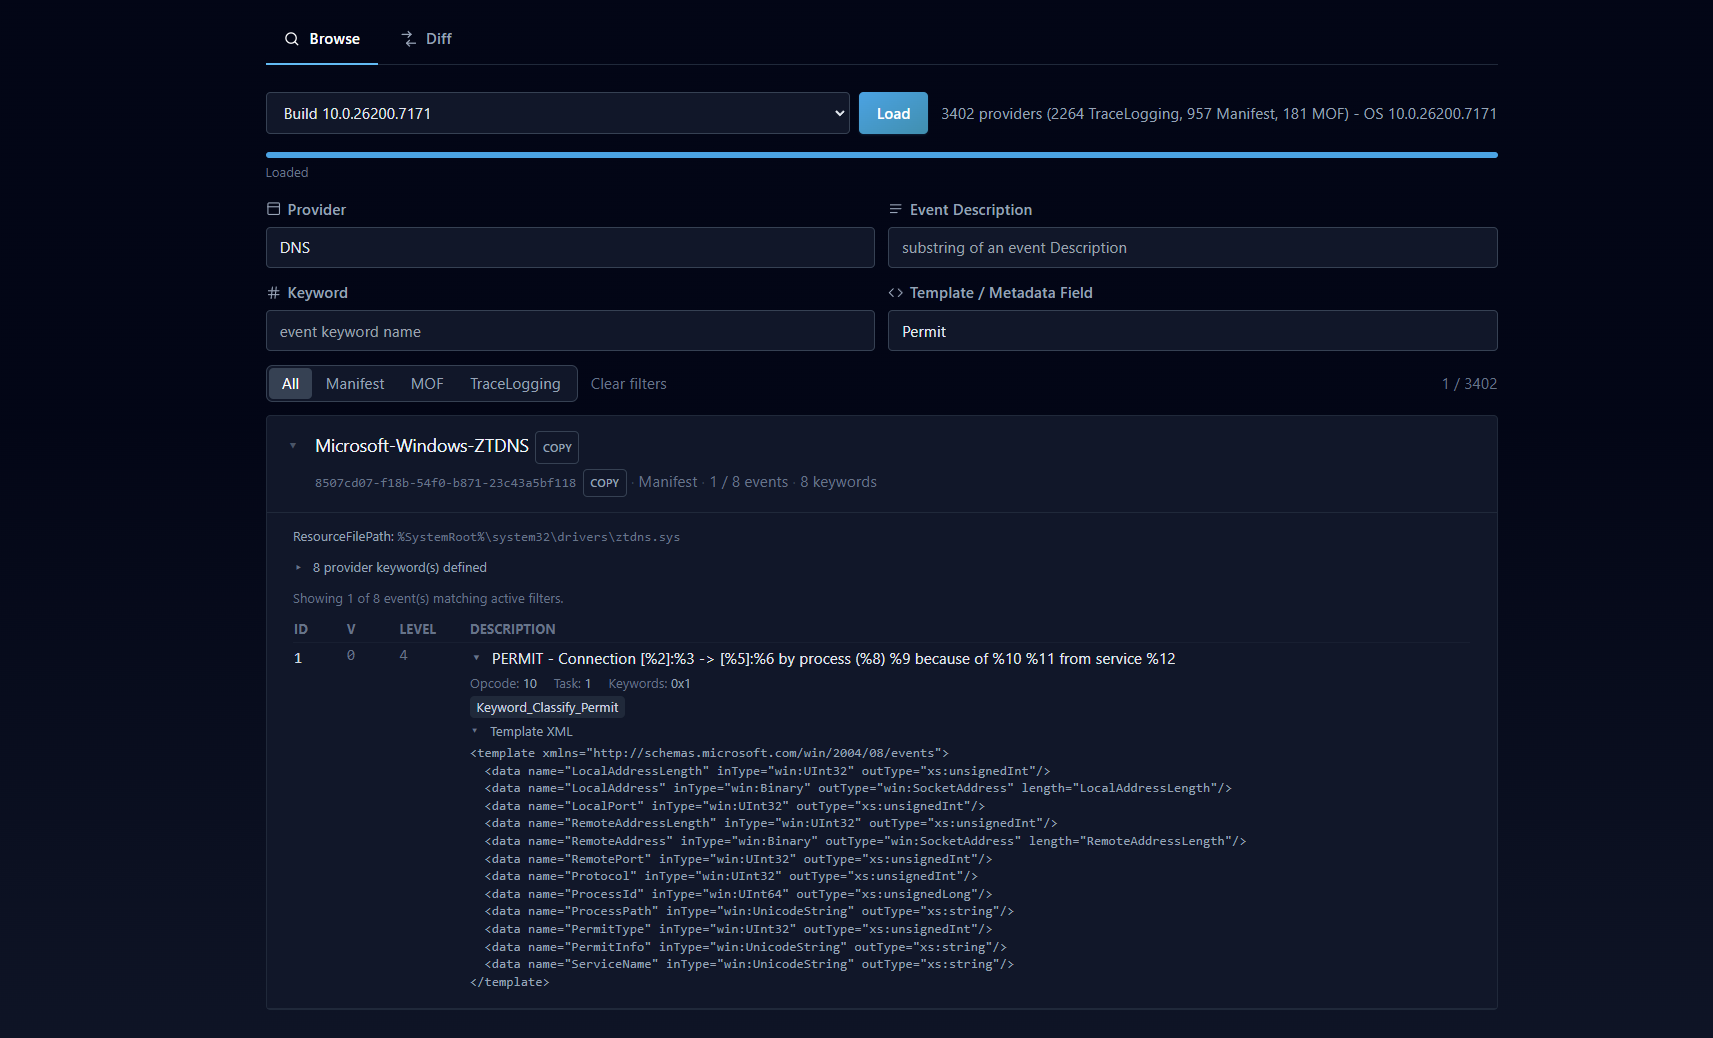Image resolution: width=1713 pixels, height=1038 pixels.
Task: Click the Diff arrows icon
Action: pyautogui.click(x=408, y=39)
